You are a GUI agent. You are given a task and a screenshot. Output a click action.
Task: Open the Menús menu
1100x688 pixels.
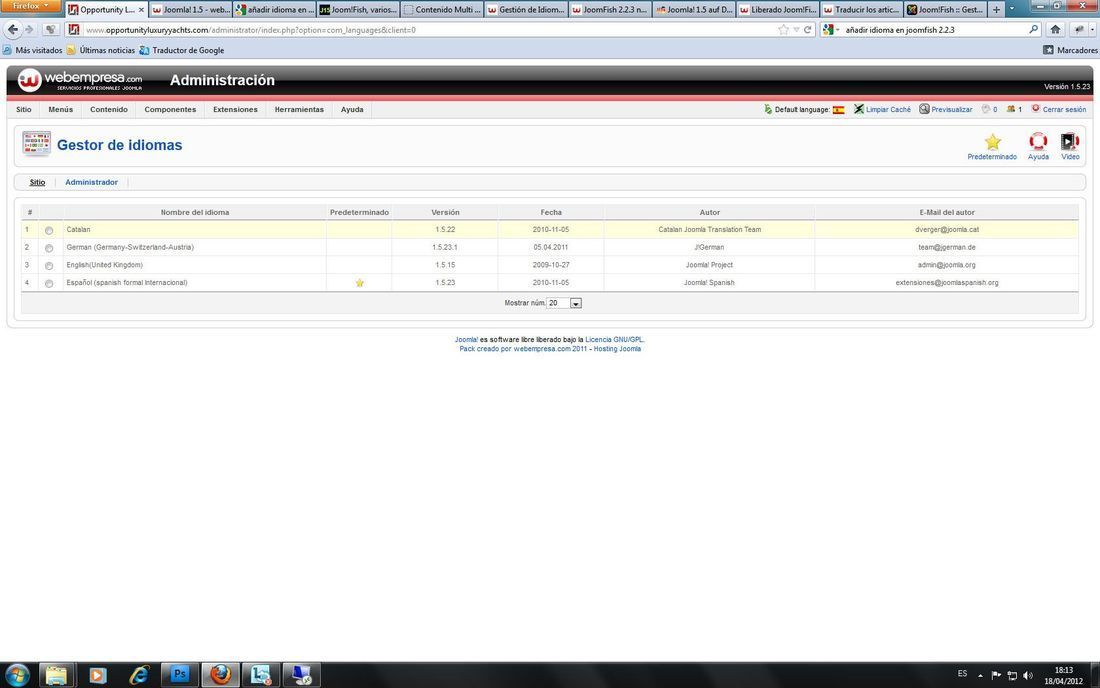(x=60, y=109)
